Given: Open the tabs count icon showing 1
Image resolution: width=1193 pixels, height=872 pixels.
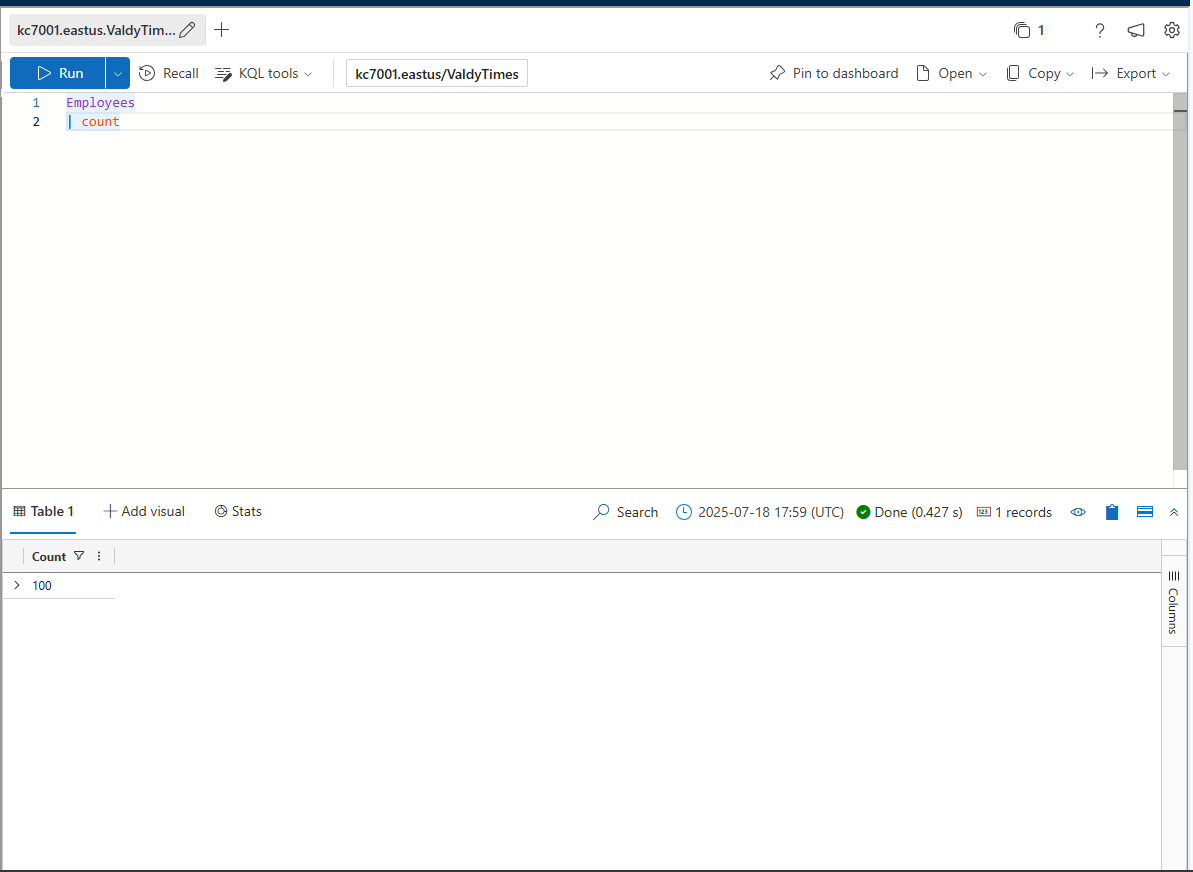Looking at the screenshot, I should [1029, 30].
